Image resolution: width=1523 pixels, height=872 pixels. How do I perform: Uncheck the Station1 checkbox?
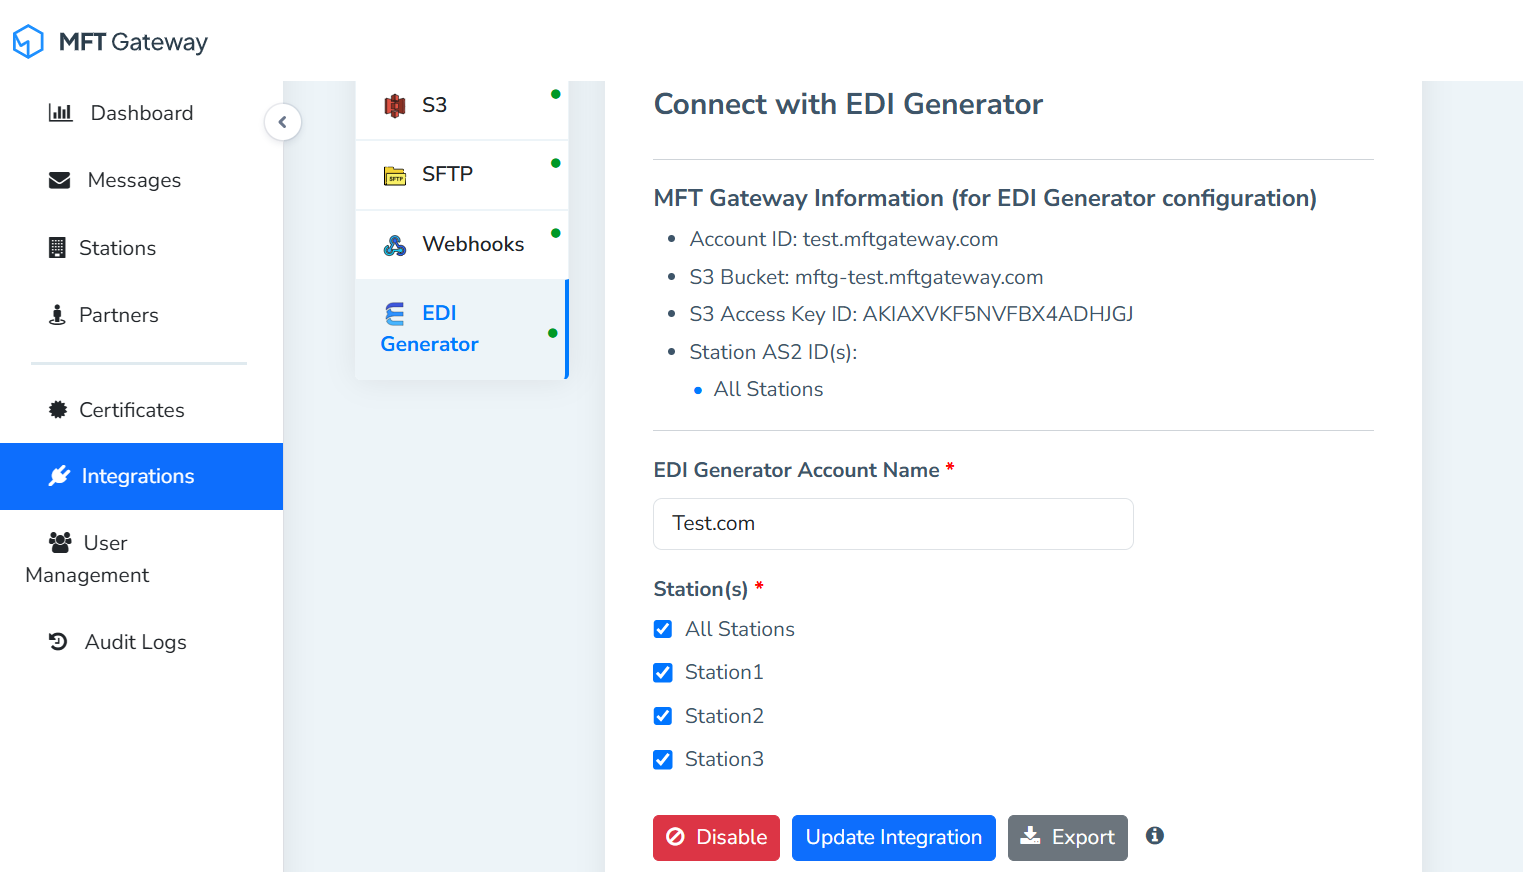coord(663,673)
